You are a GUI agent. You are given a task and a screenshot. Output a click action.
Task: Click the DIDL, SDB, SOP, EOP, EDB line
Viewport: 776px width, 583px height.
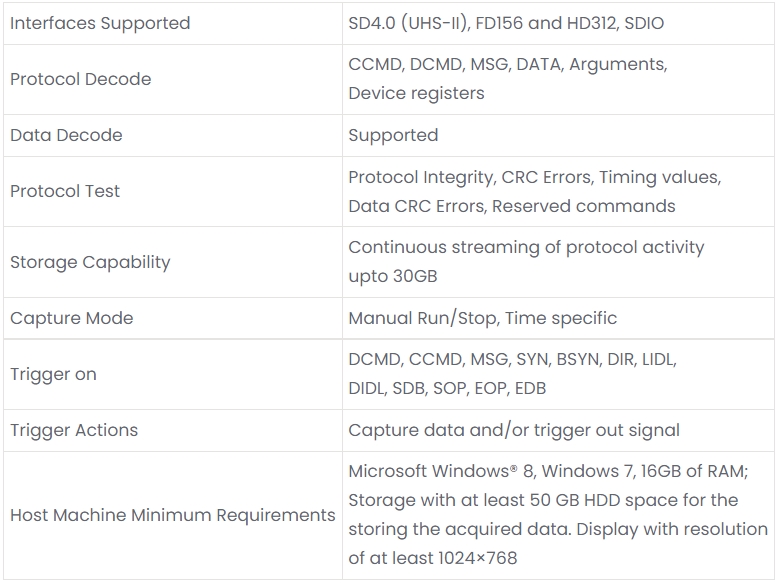tap(447, 388)
